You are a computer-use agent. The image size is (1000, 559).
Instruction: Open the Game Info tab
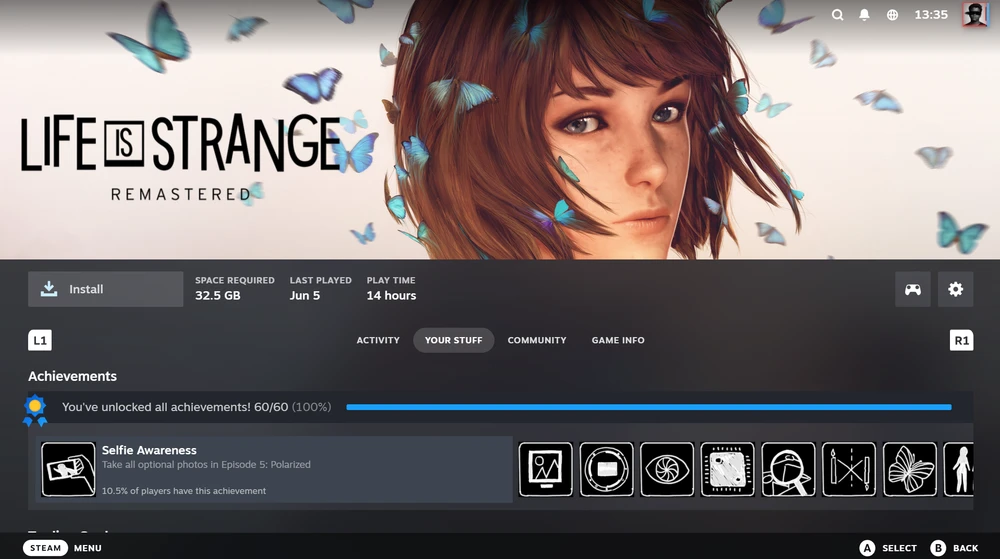(618, 340)
